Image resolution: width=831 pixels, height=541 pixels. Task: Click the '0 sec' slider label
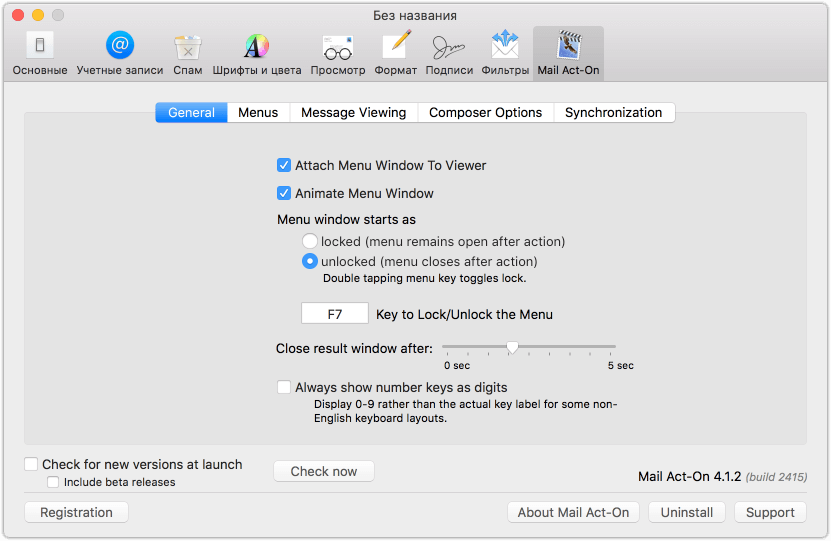pos(457,366)
